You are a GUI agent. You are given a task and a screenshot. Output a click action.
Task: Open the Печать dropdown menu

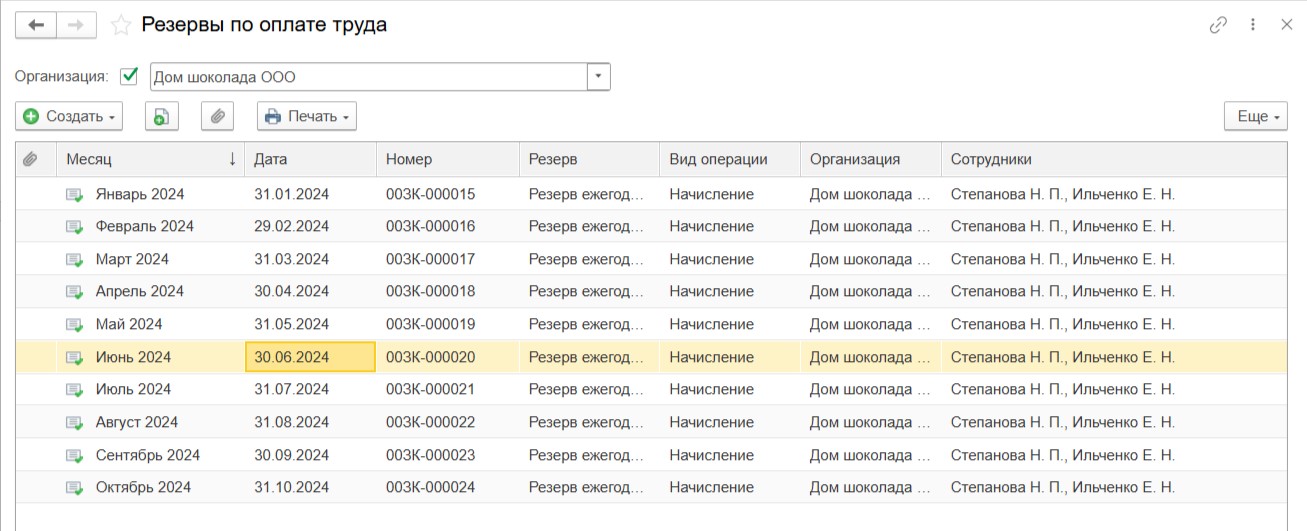(x=307, y=117)
